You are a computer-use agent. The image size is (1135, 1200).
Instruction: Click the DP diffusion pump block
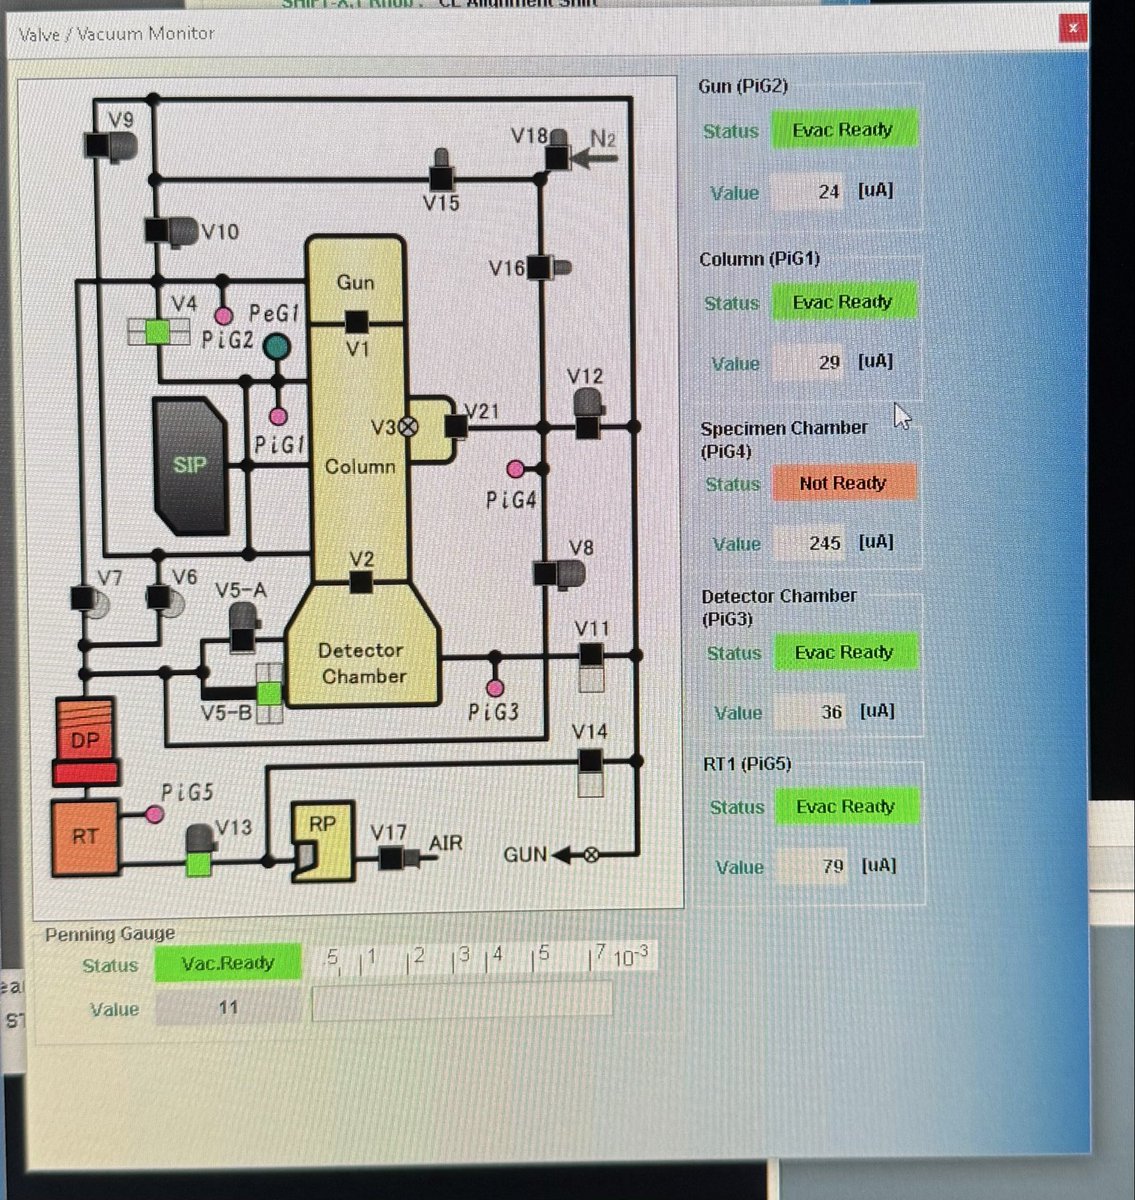pos(86,740)
